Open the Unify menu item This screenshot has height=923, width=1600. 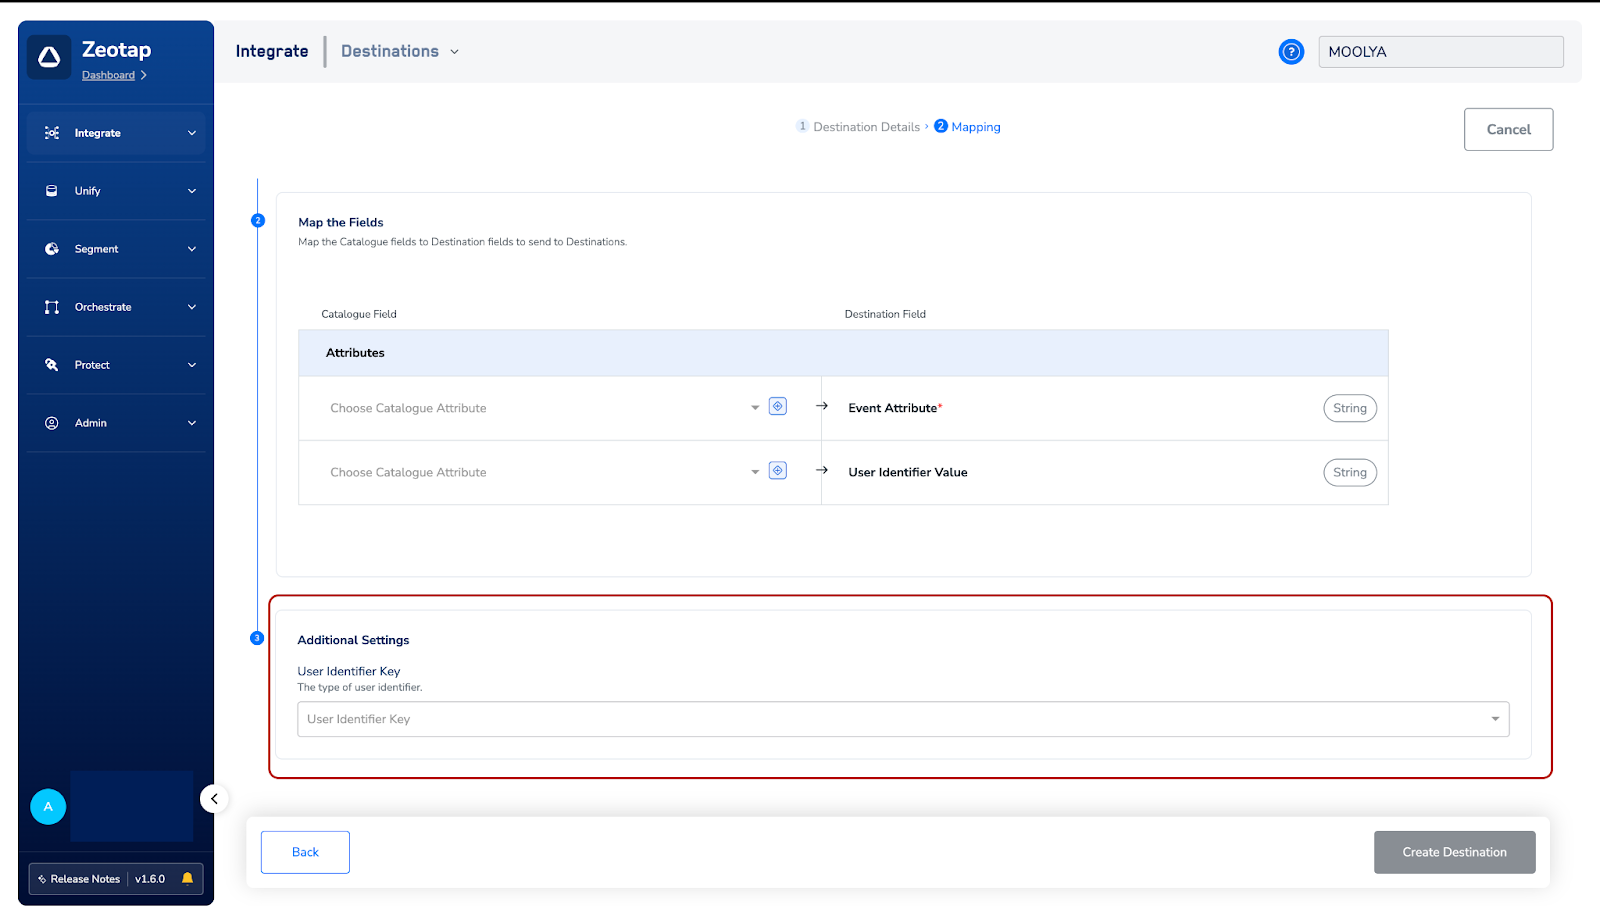click(x=116, y=191)
